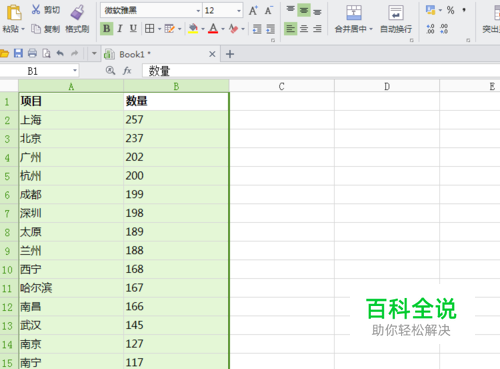Expand the currency format dropdown arrow
The width and height of the screenshot is (500, 369).
[x=440, y=10]
